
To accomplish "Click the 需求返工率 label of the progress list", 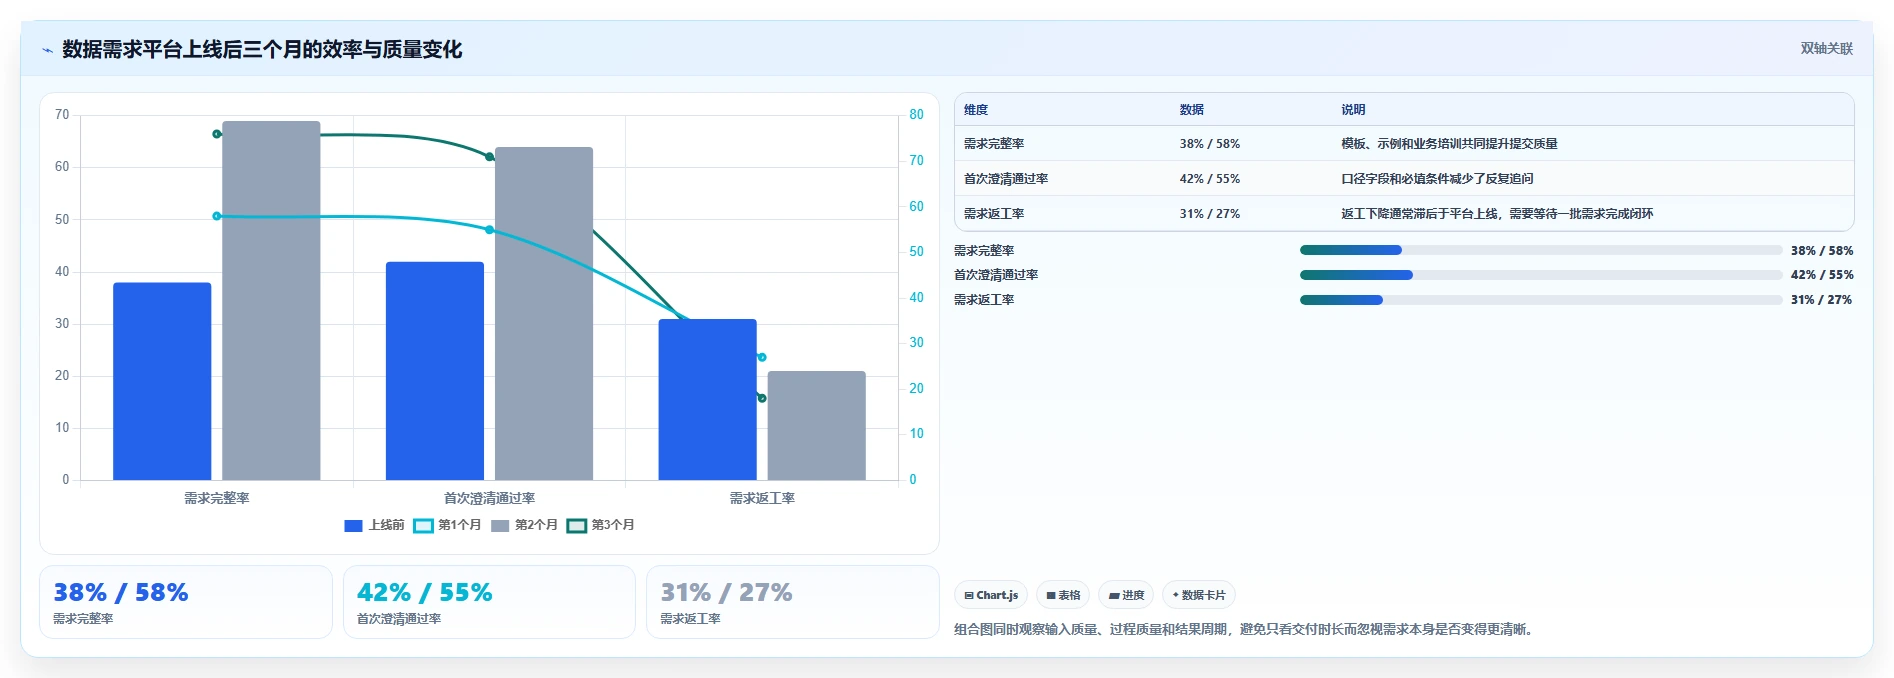I will 984,300.
